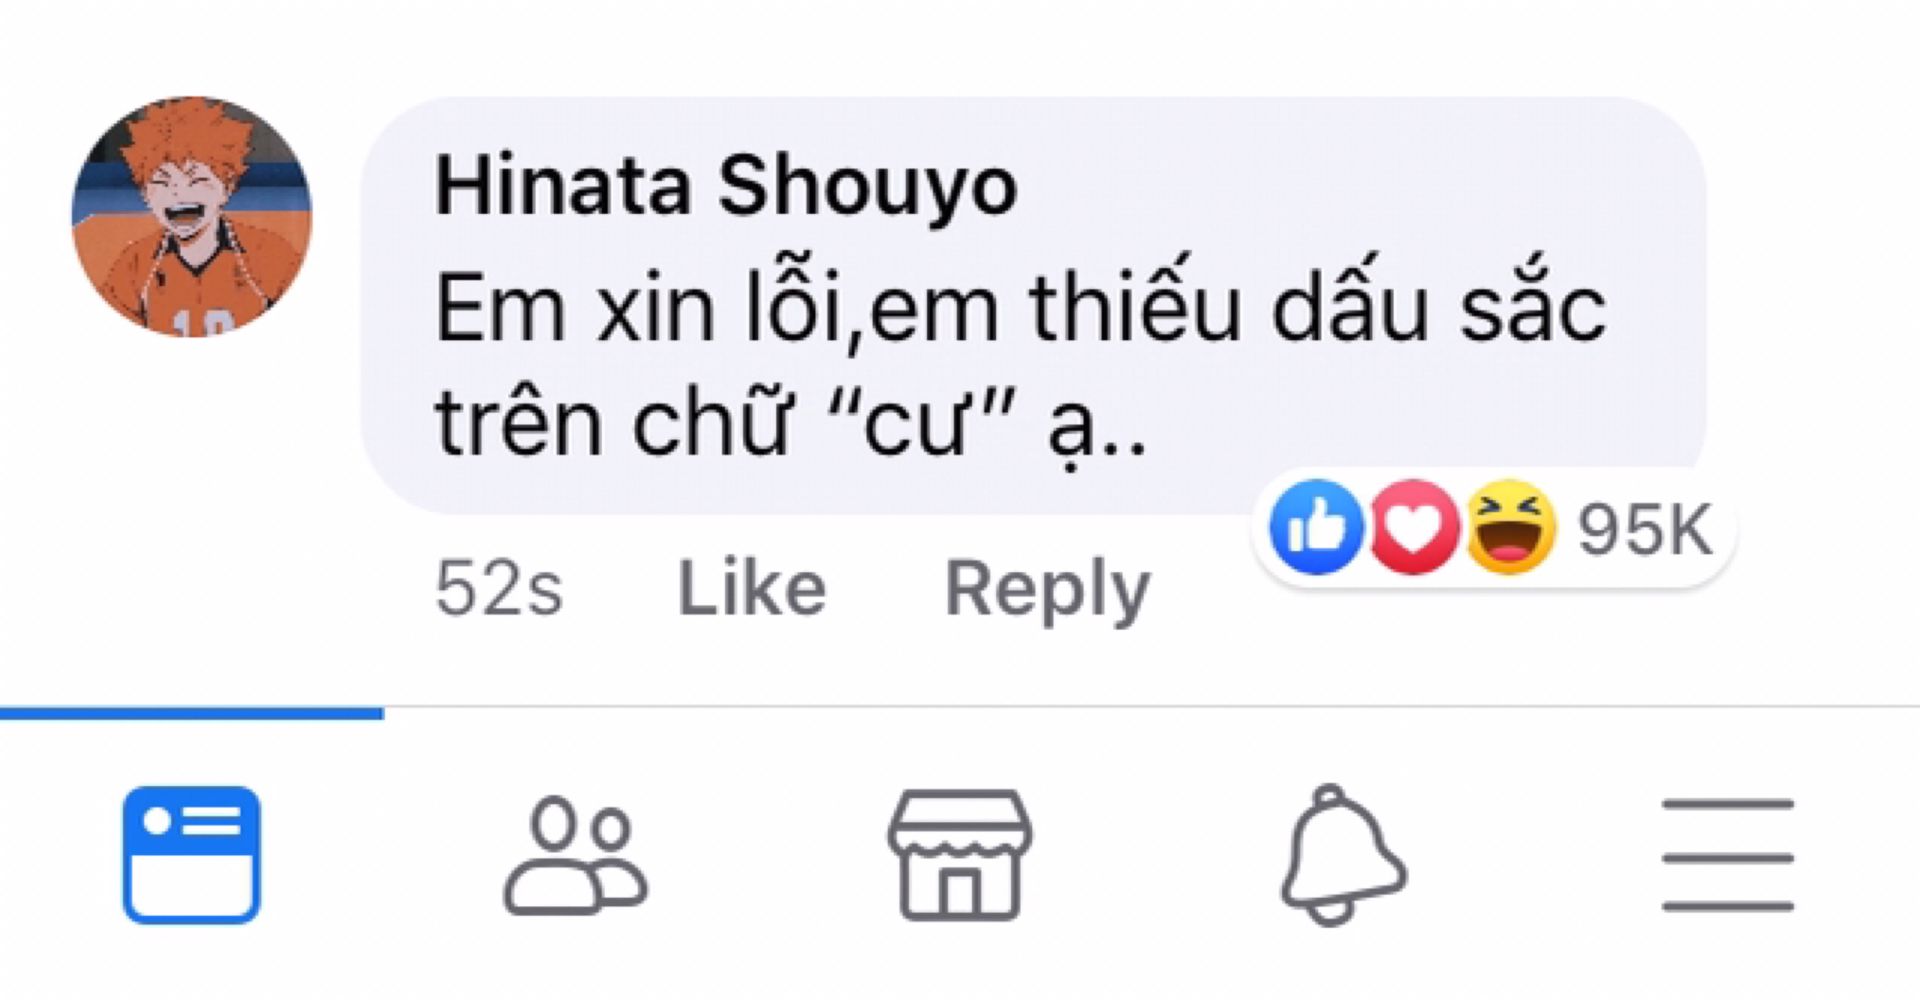The width and height of the screenshot is (1920, 1000).
Task: Click the 52s comment timestamp
Action: click(x=499, y=588)
